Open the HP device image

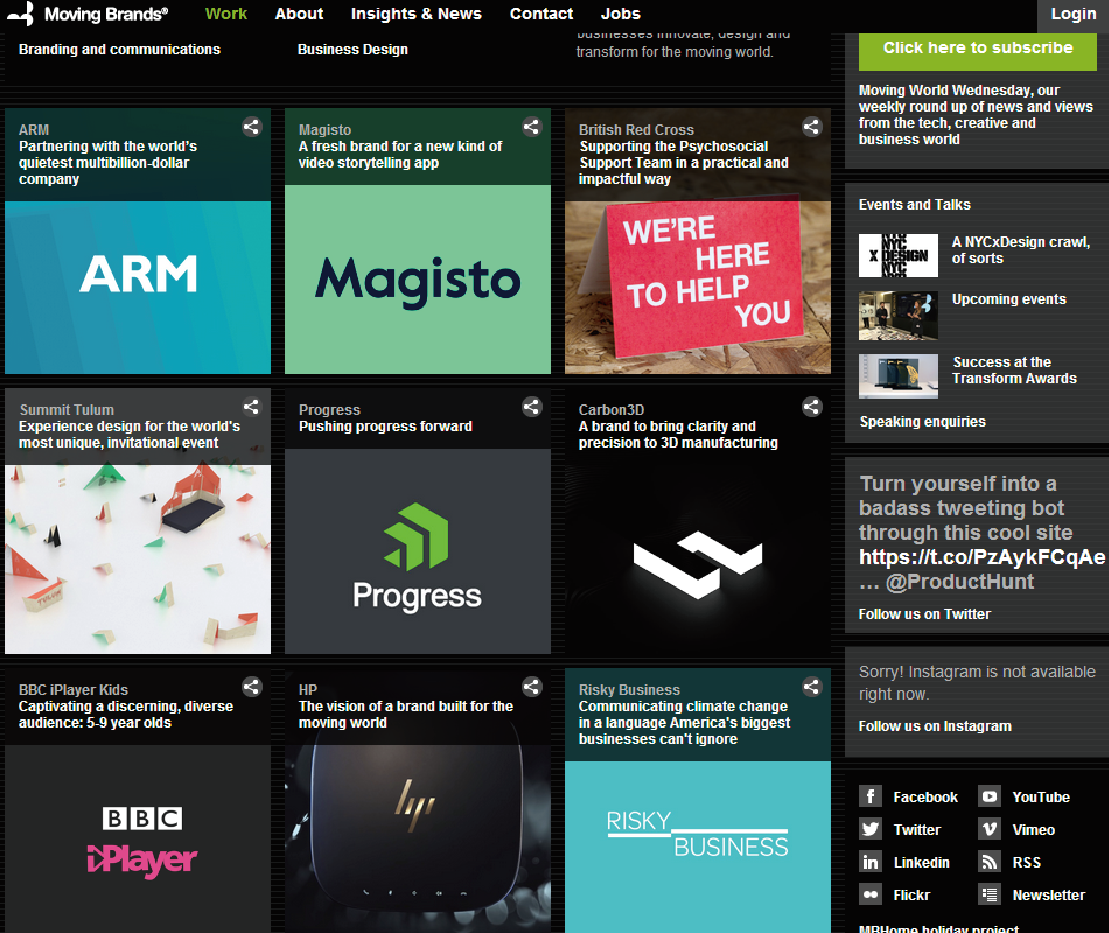tap(418, 839)
